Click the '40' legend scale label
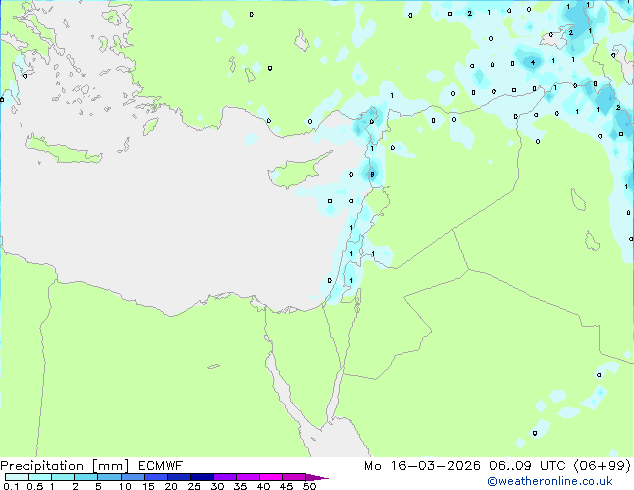This screenshot has height=490, width=634. tap(263, 486)
